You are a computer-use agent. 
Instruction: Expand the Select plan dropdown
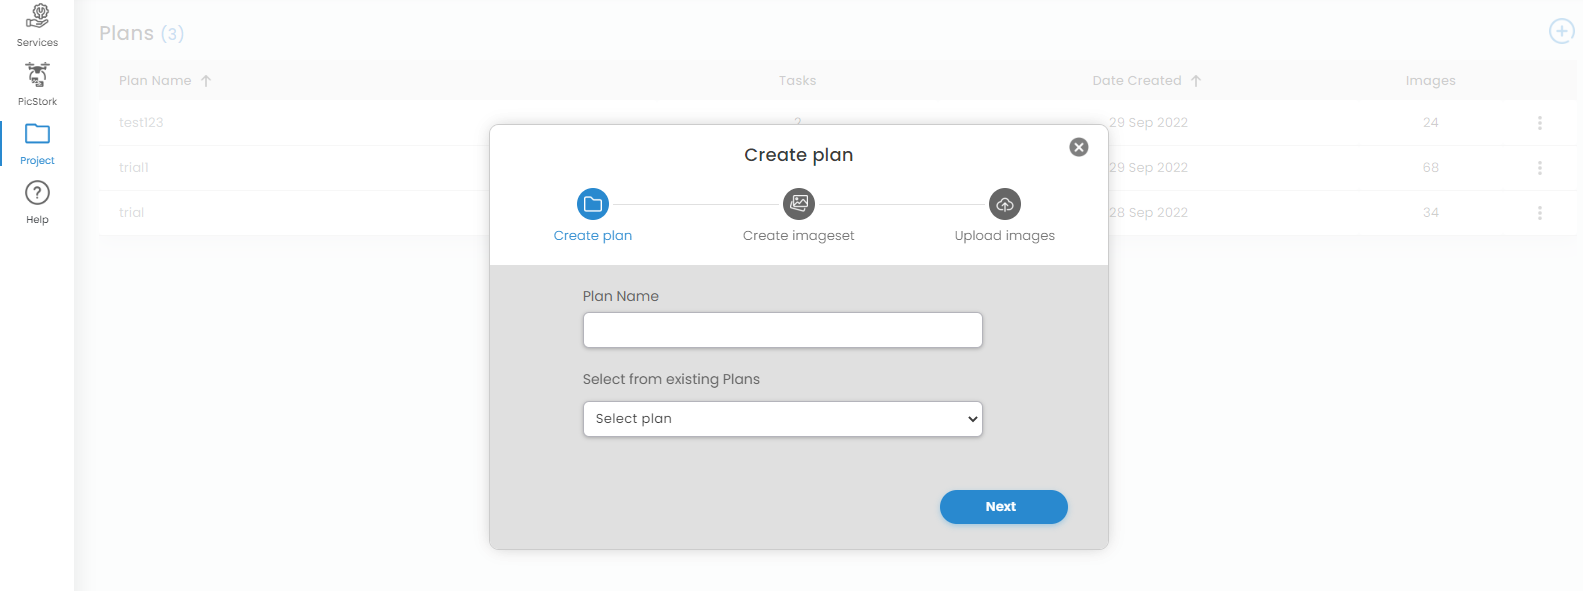click(x=783, y=419)
